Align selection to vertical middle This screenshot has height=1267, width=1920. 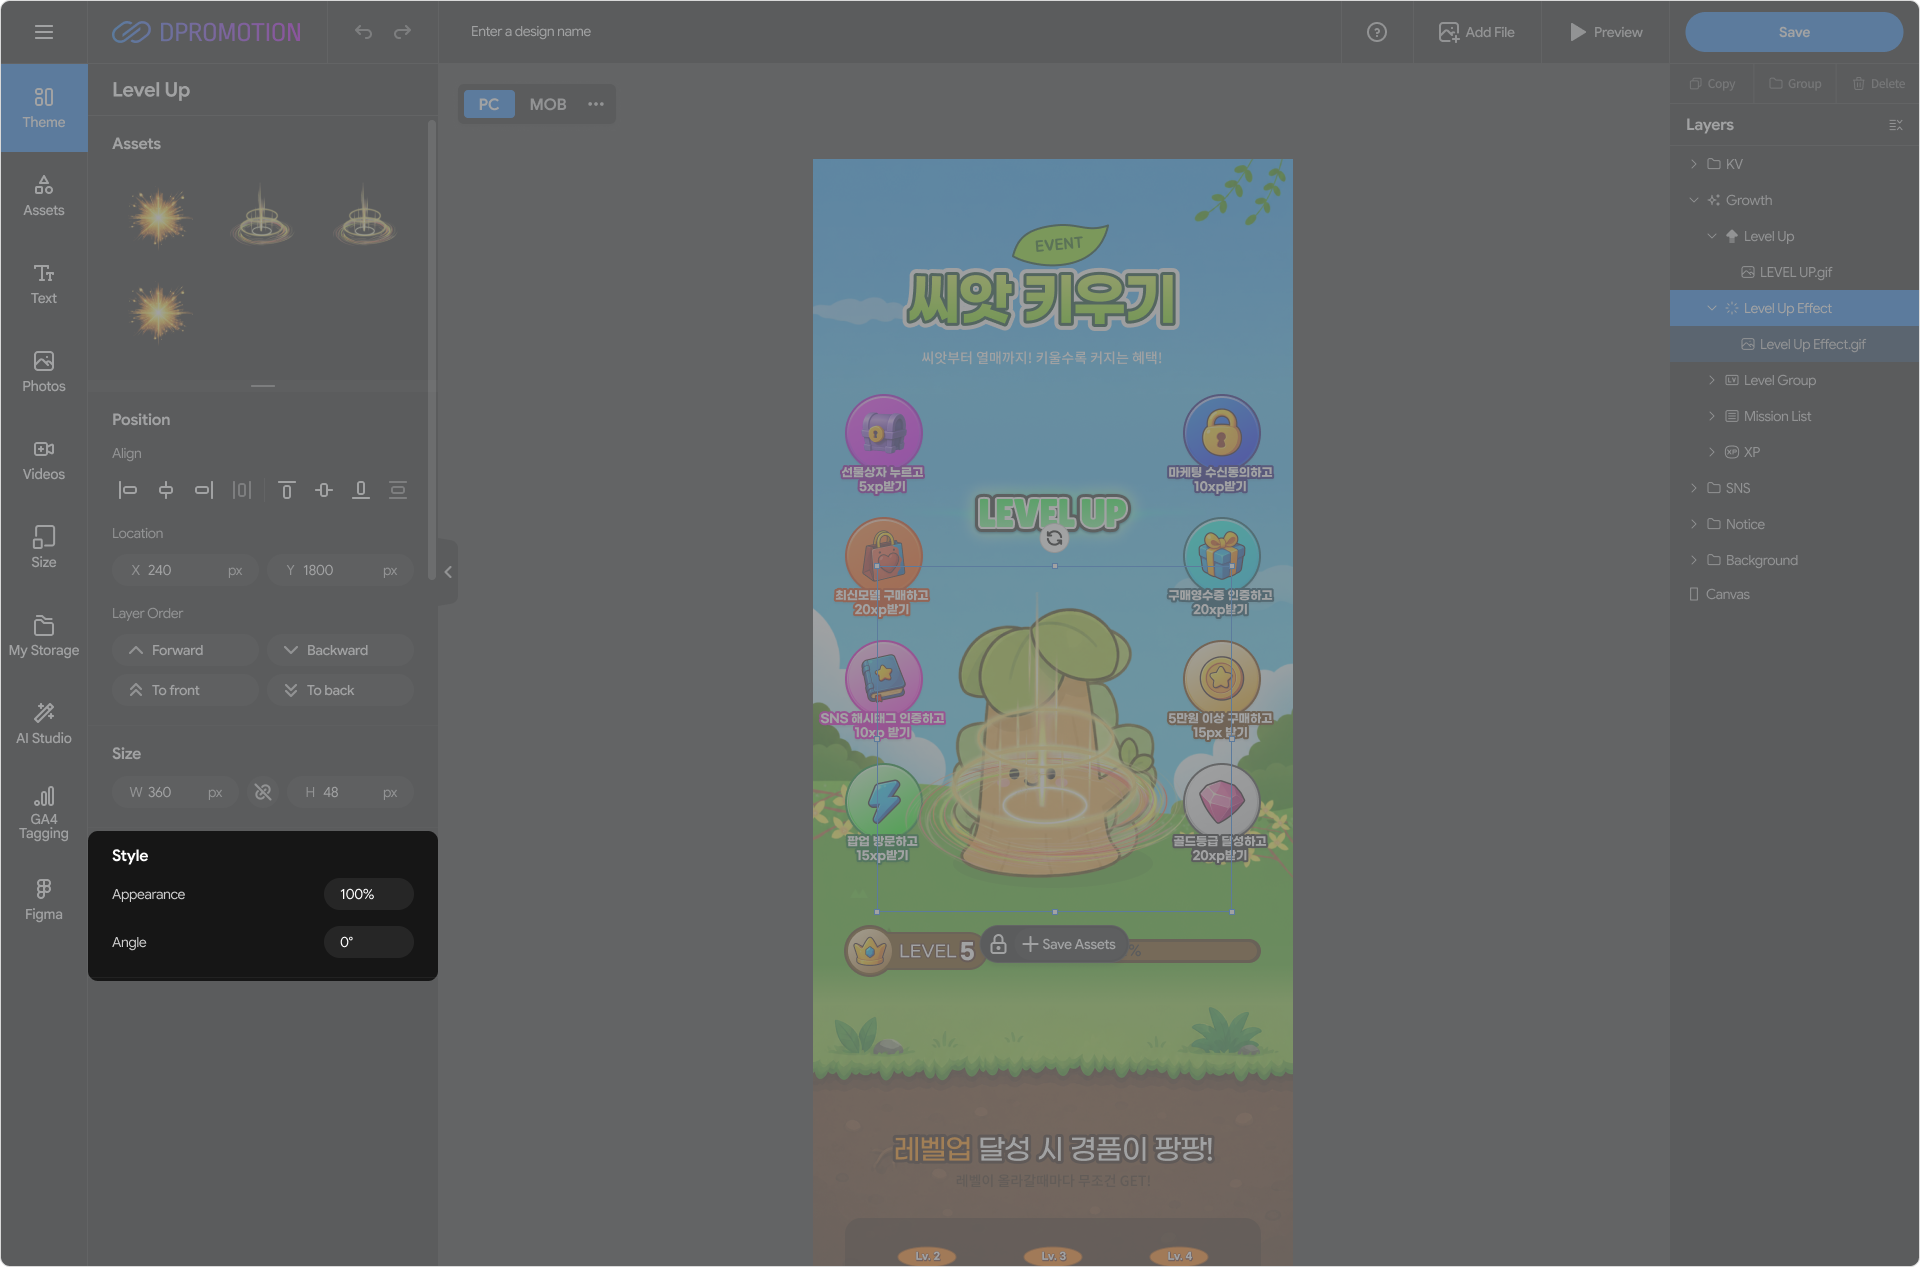point(324,490)
